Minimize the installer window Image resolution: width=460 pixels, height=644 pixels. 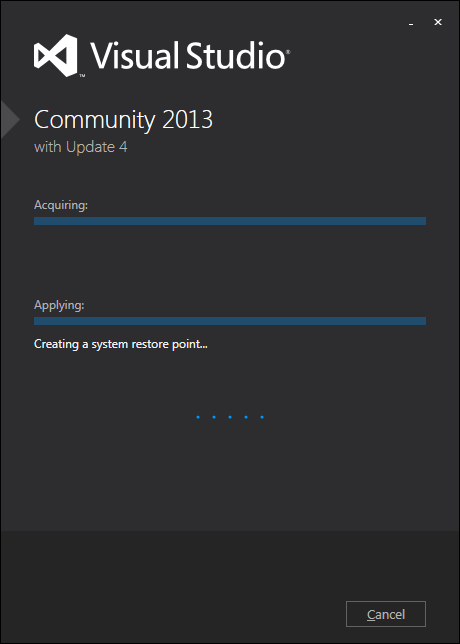(411, 23)
